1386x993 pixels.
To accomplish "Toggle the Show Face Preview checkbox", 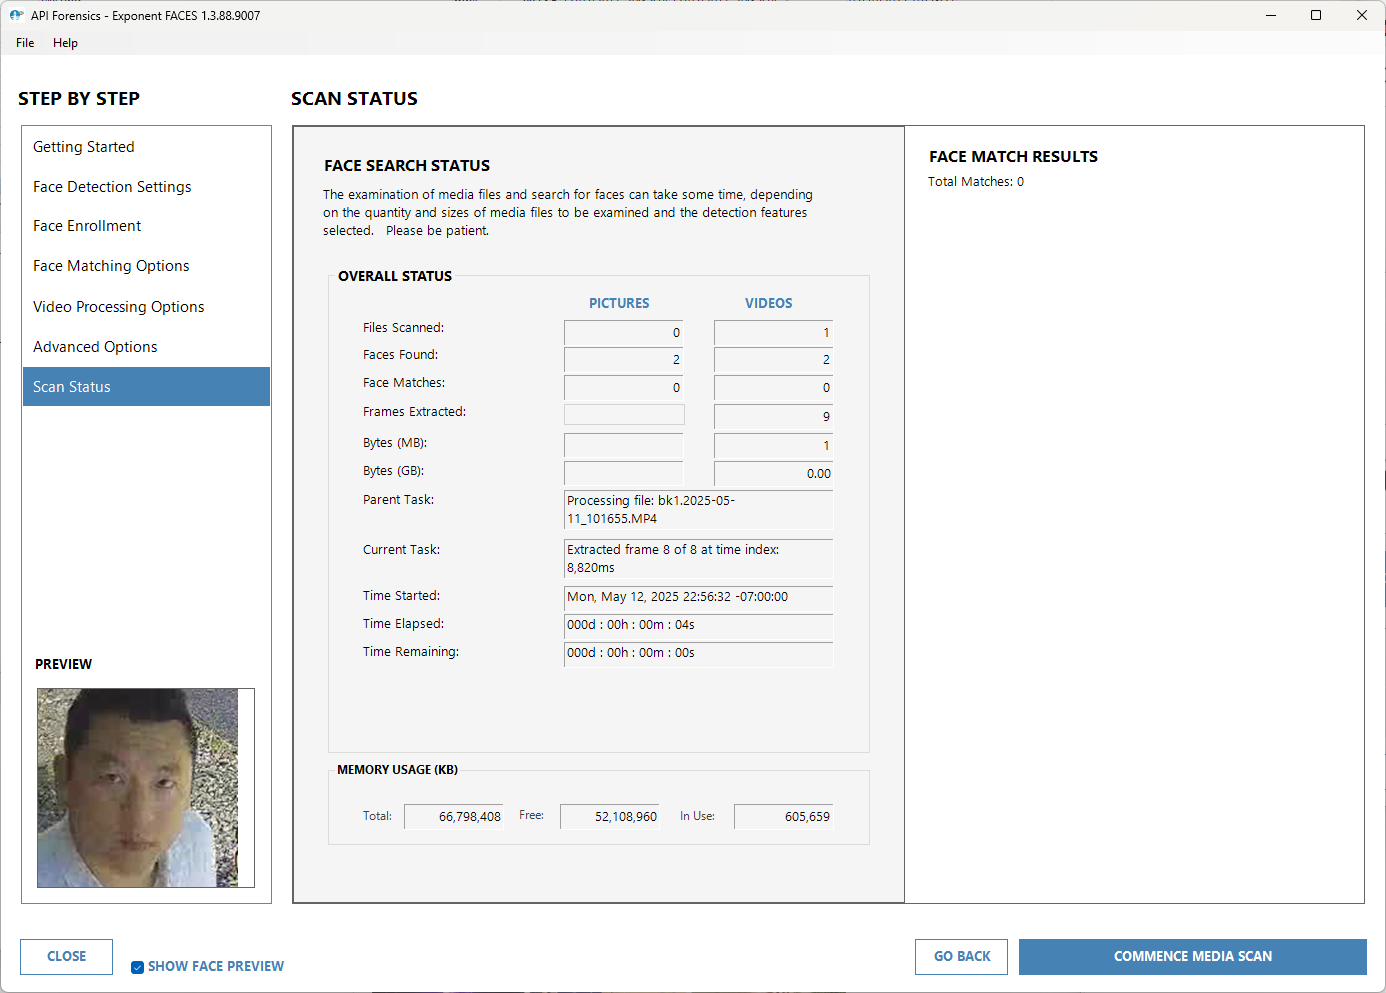I will tap(138, 967).
